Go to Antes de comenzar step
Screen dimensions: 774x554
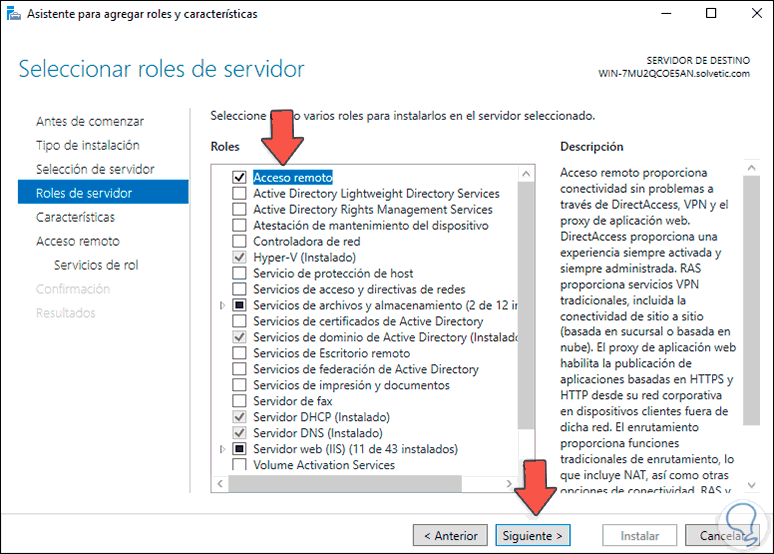tap(90, 121)
